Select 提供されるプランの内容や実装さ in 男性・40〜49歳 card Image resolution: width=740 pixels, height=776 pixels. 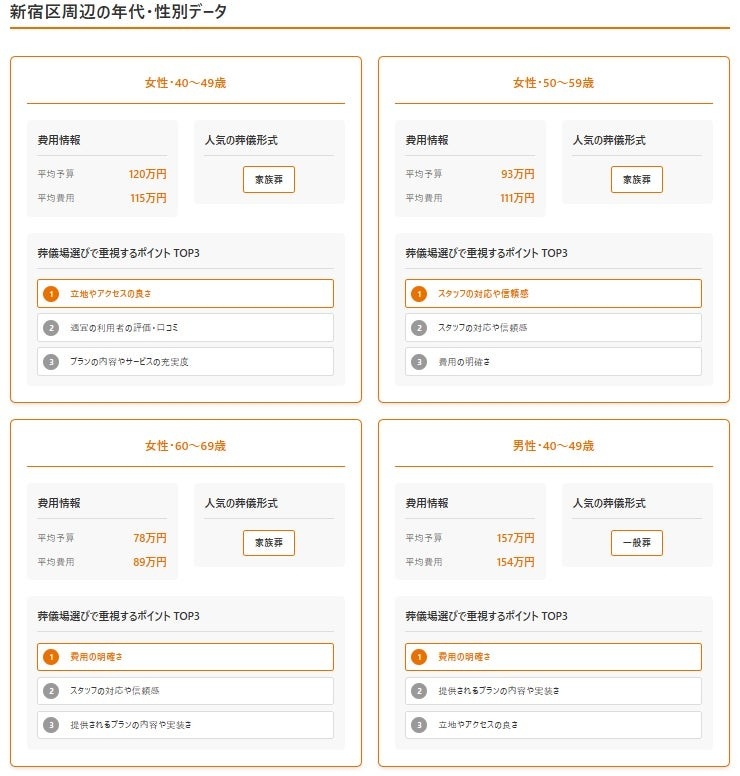point(553,691)
